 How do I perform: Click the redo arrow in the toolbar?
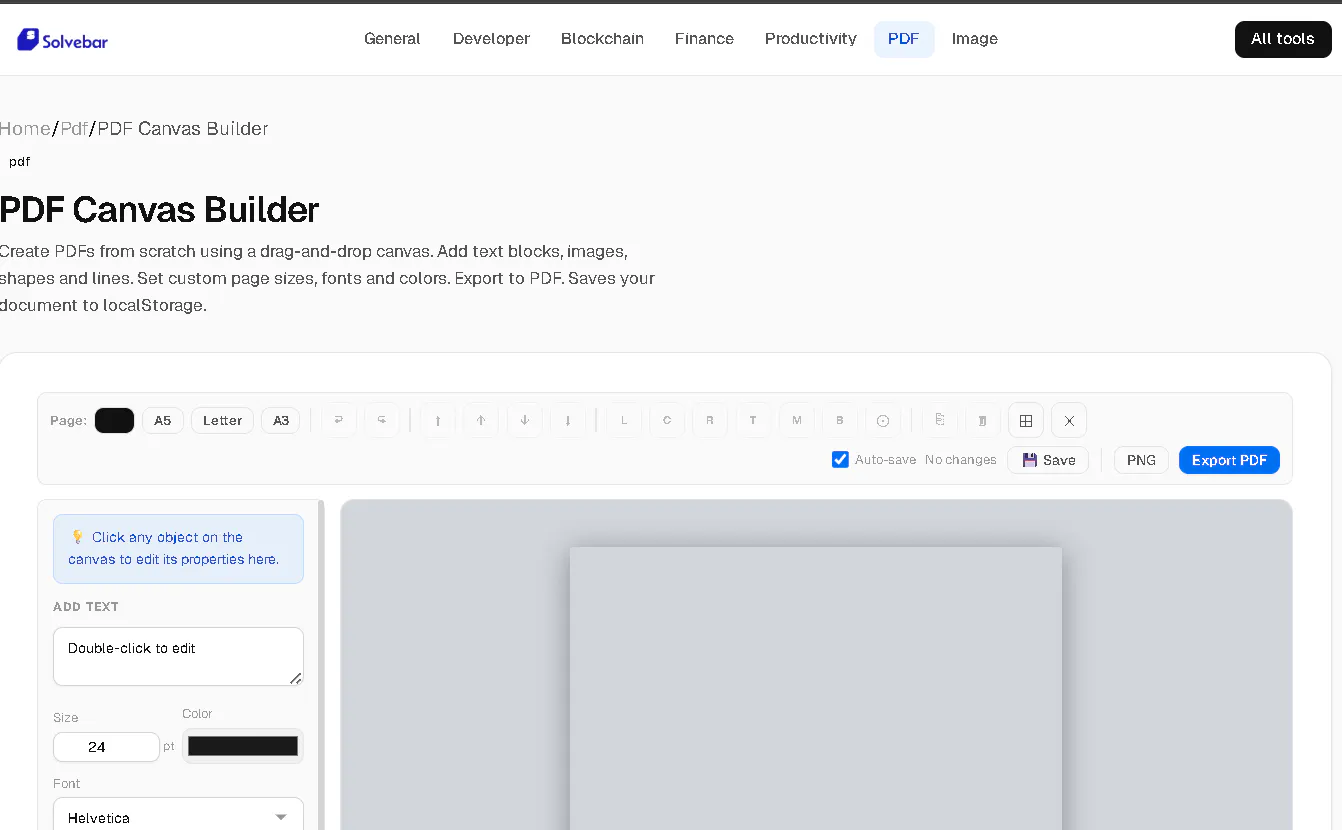coord(382,420)
